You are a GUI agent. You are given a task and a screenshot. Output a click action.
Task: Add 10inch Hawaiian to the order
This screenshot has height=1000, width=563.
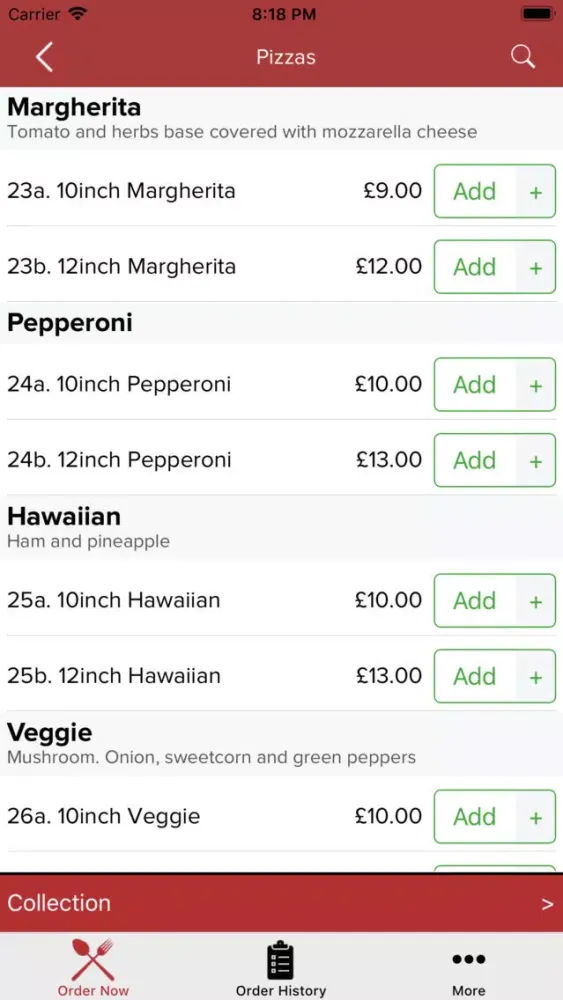click(475, 600)
